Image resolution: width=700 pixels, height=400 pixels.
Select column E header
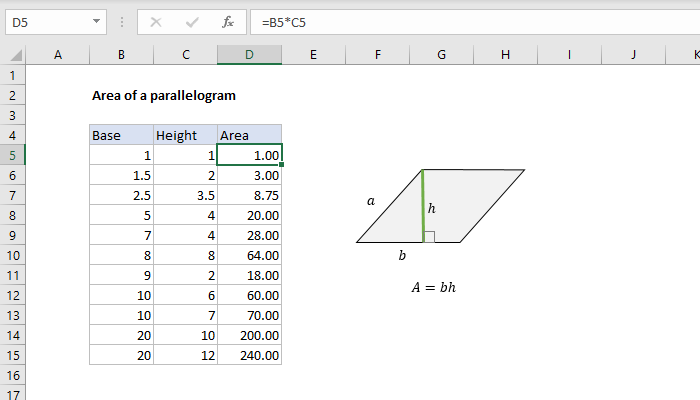(313, 55)
